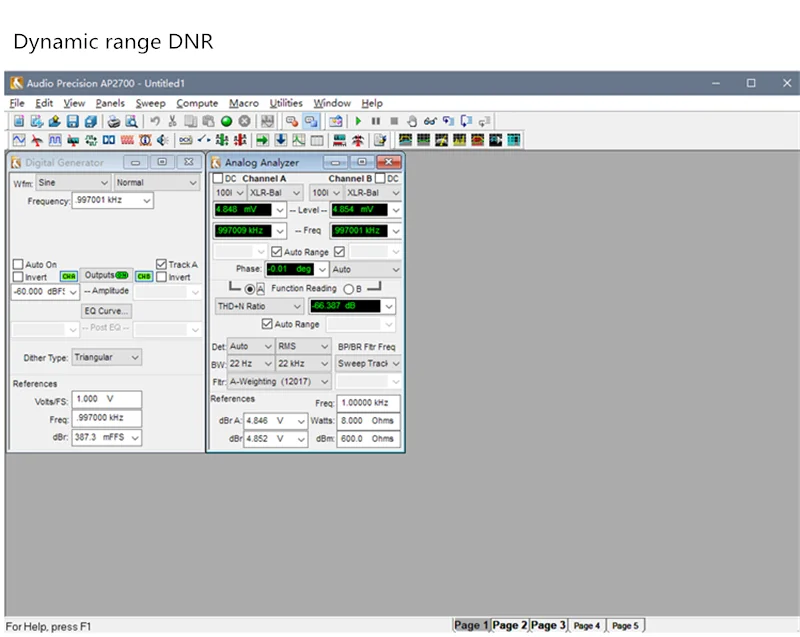
Task: Enable the Auto On checkbox
Action: click(18, 264)
